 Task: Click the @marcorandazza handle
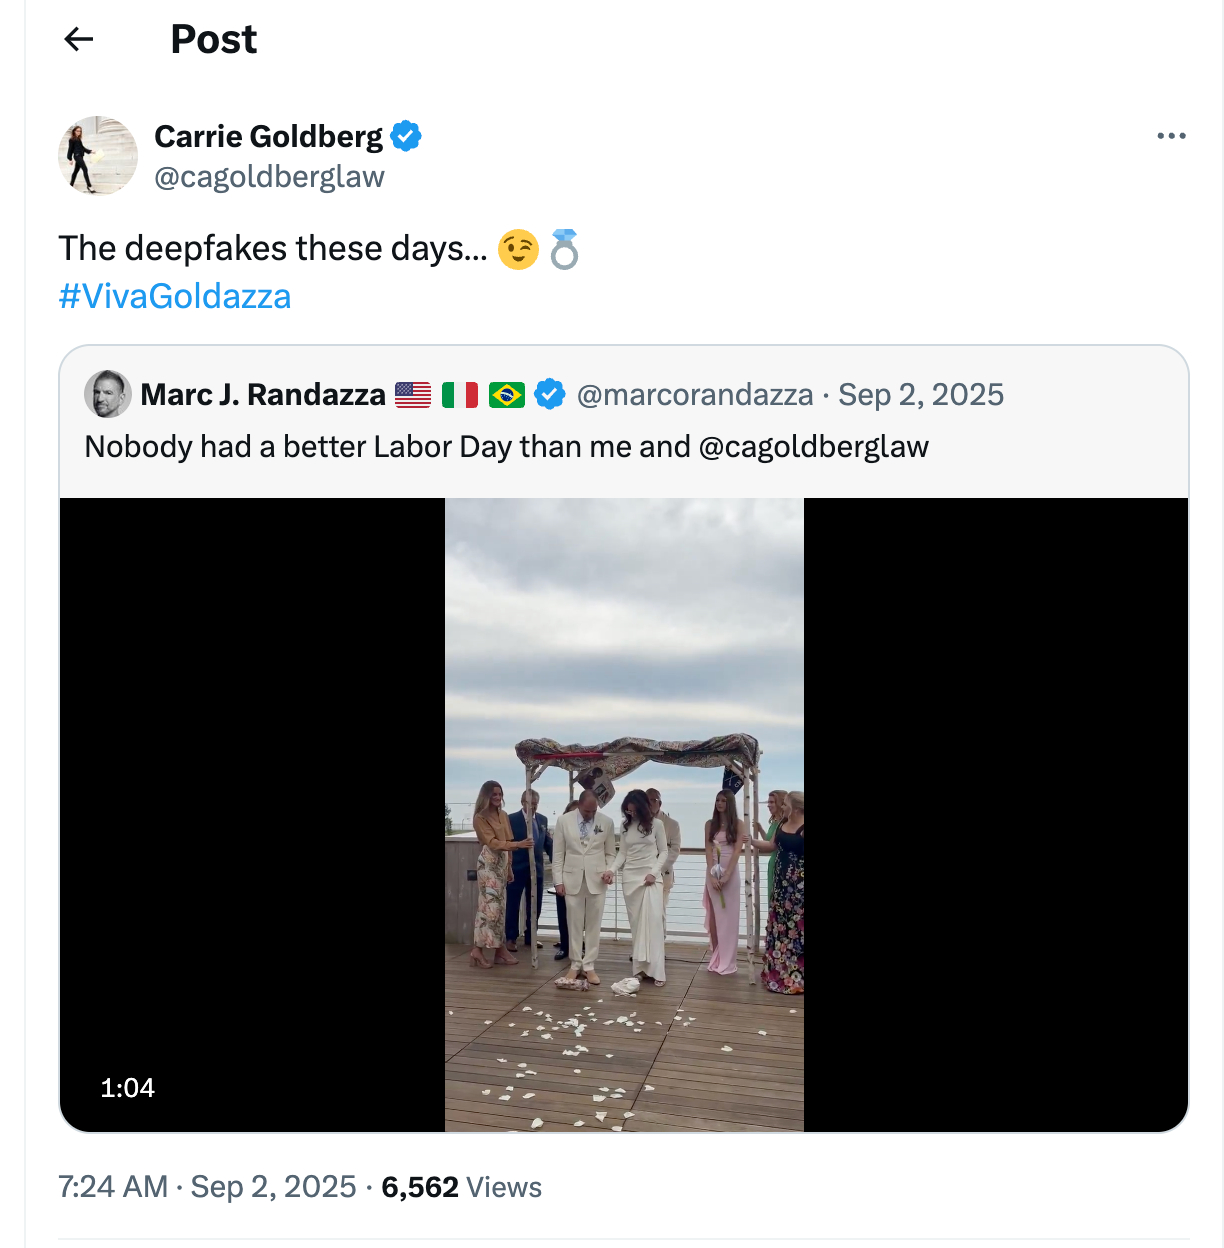pyautogui.click(x=695, y=395)
